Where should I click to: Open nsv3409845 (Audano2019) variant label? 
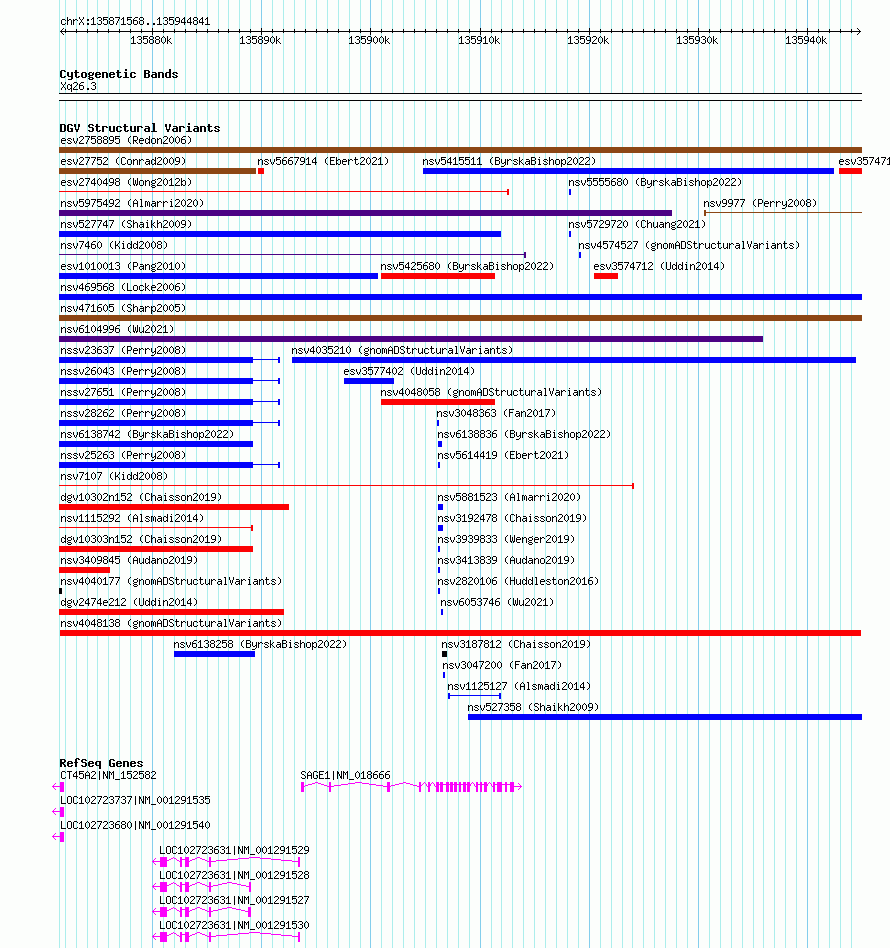[x=129, y=560]
